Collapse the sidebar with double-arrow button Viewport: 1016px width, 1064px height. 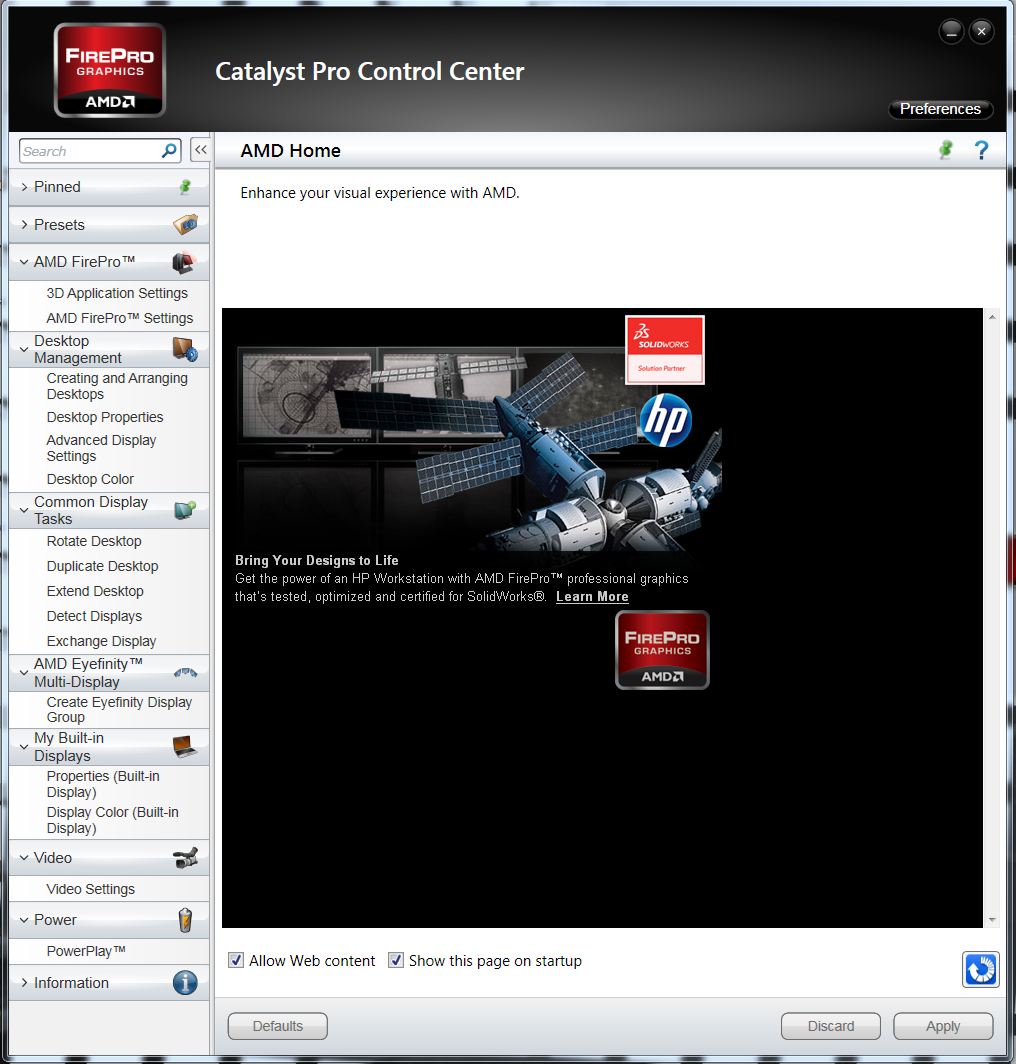coord(201,150)
